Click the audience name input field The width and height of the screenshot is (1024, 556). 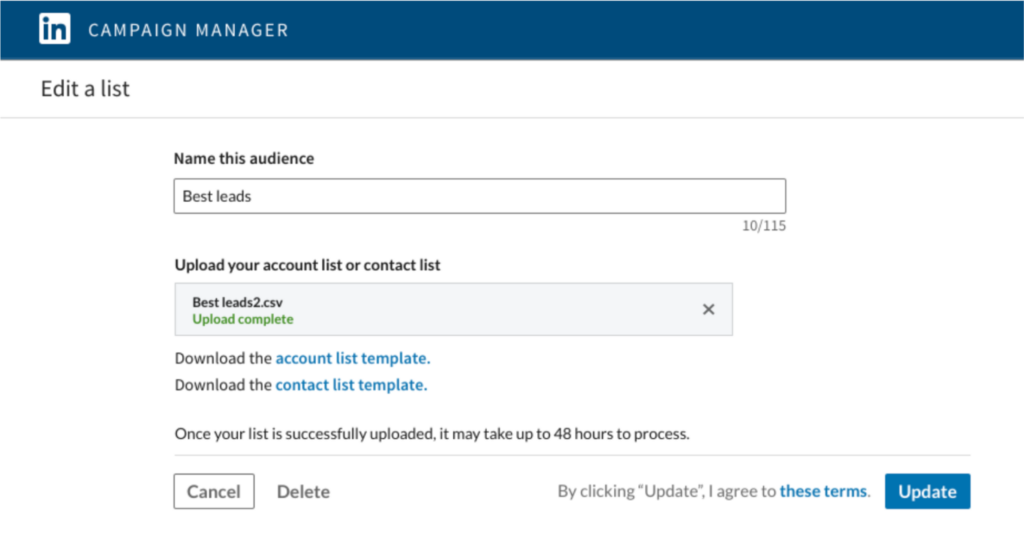(x=479, y=196)
